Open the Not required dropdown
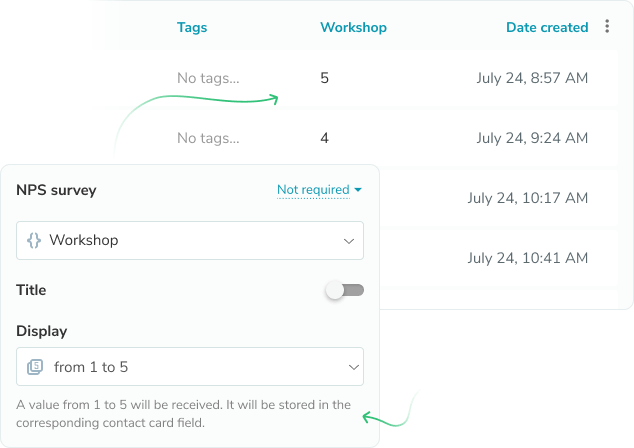Viewport: 634px width, 448px height. click(313, 190)
